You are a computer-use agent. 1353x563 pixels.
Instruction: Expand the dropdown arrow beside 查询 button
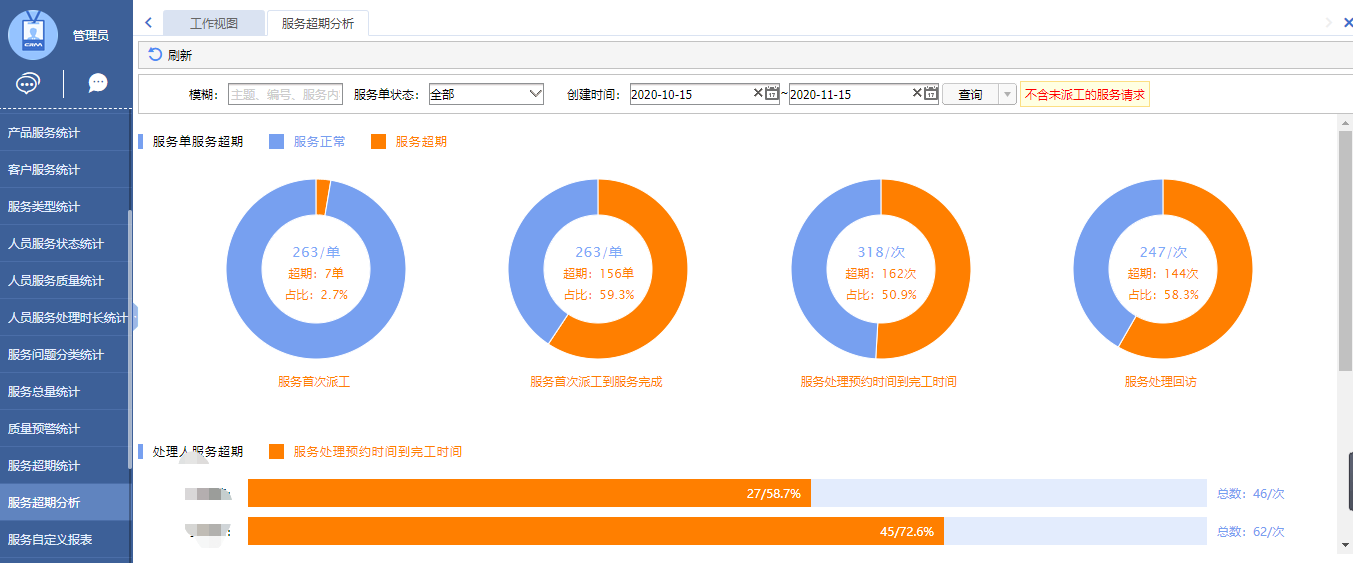click(1007, 95)
